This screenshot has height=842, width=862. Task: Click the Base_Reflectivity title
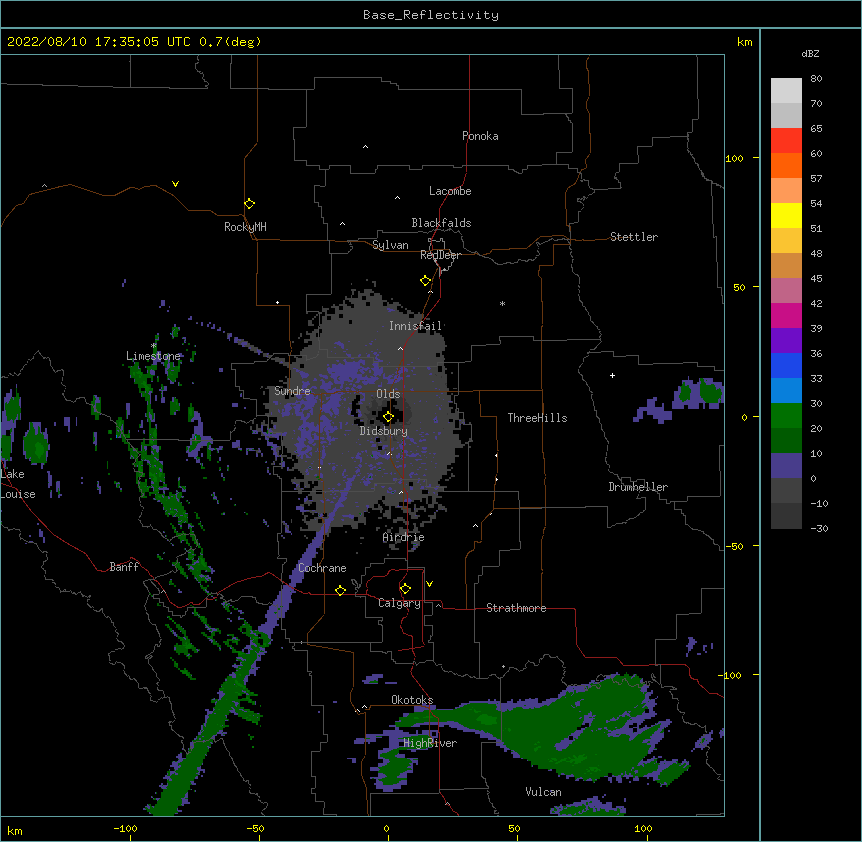tap(431, 15)
